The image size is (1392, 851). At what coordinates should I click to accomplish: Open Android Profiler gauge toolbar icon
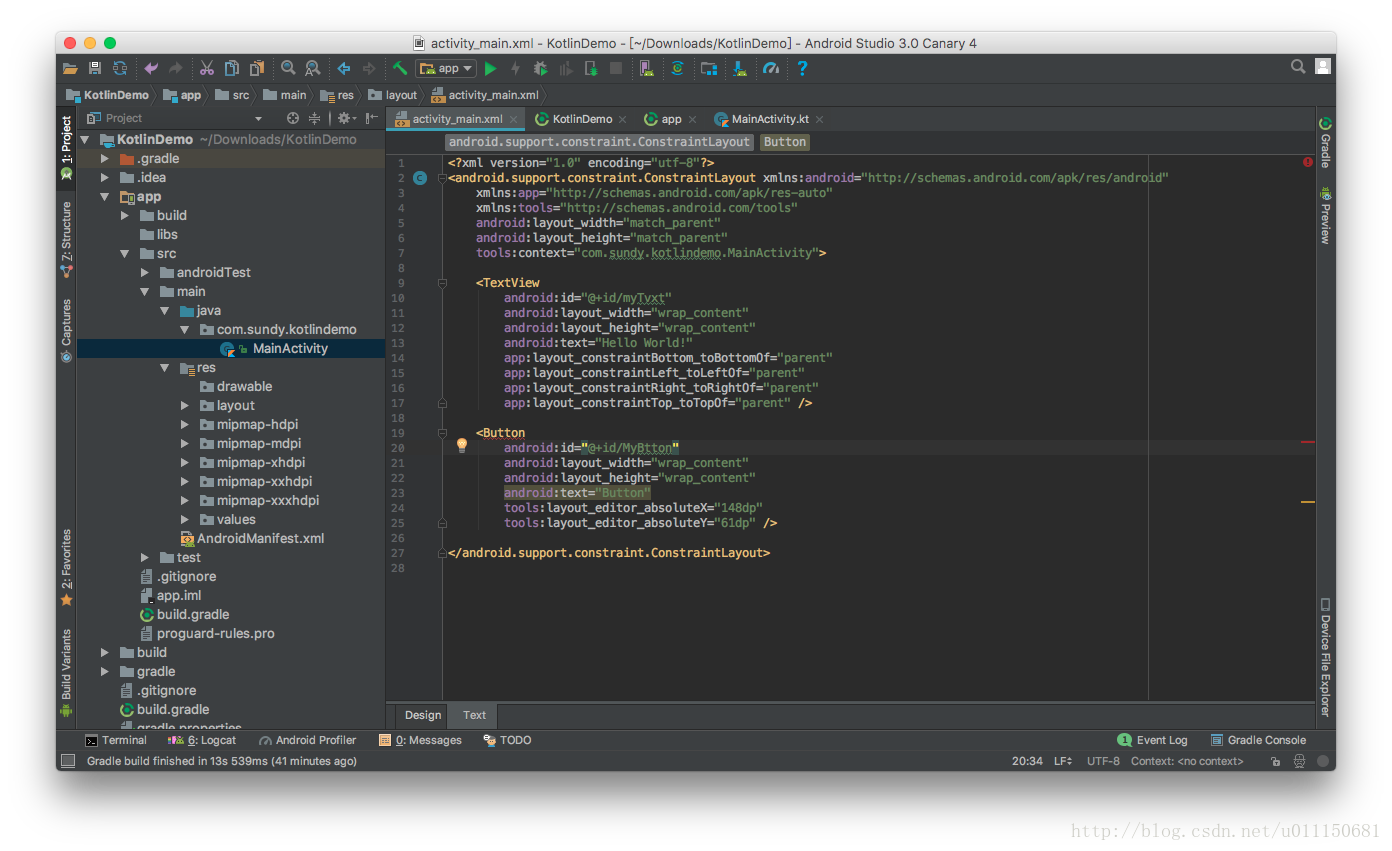(x=771, y=69)
